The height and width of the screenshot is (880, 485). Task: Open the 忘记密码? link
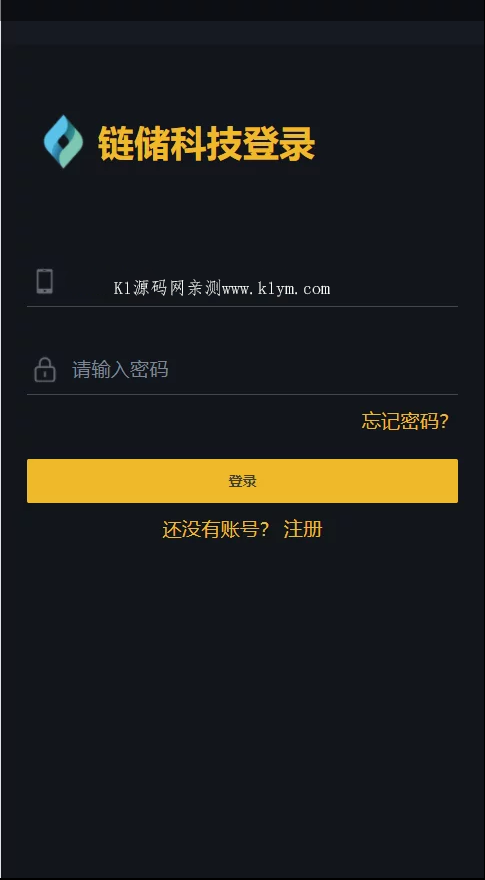click(x=405, y=421)
